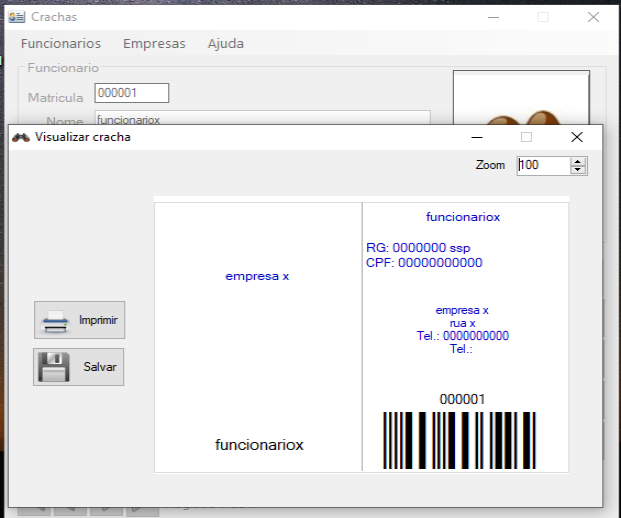This screenshot has height=518, width=621.
Task: Select the employee photo thumbnail
Action: (520, 98)
